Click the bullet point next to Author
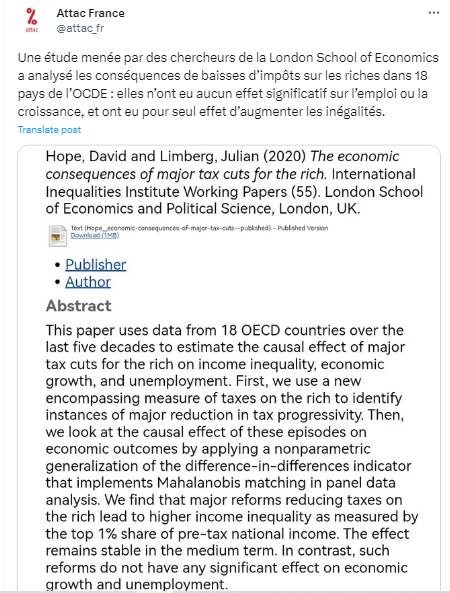Image resolution: width=450 pixels, height=593 pixels. 57,282
